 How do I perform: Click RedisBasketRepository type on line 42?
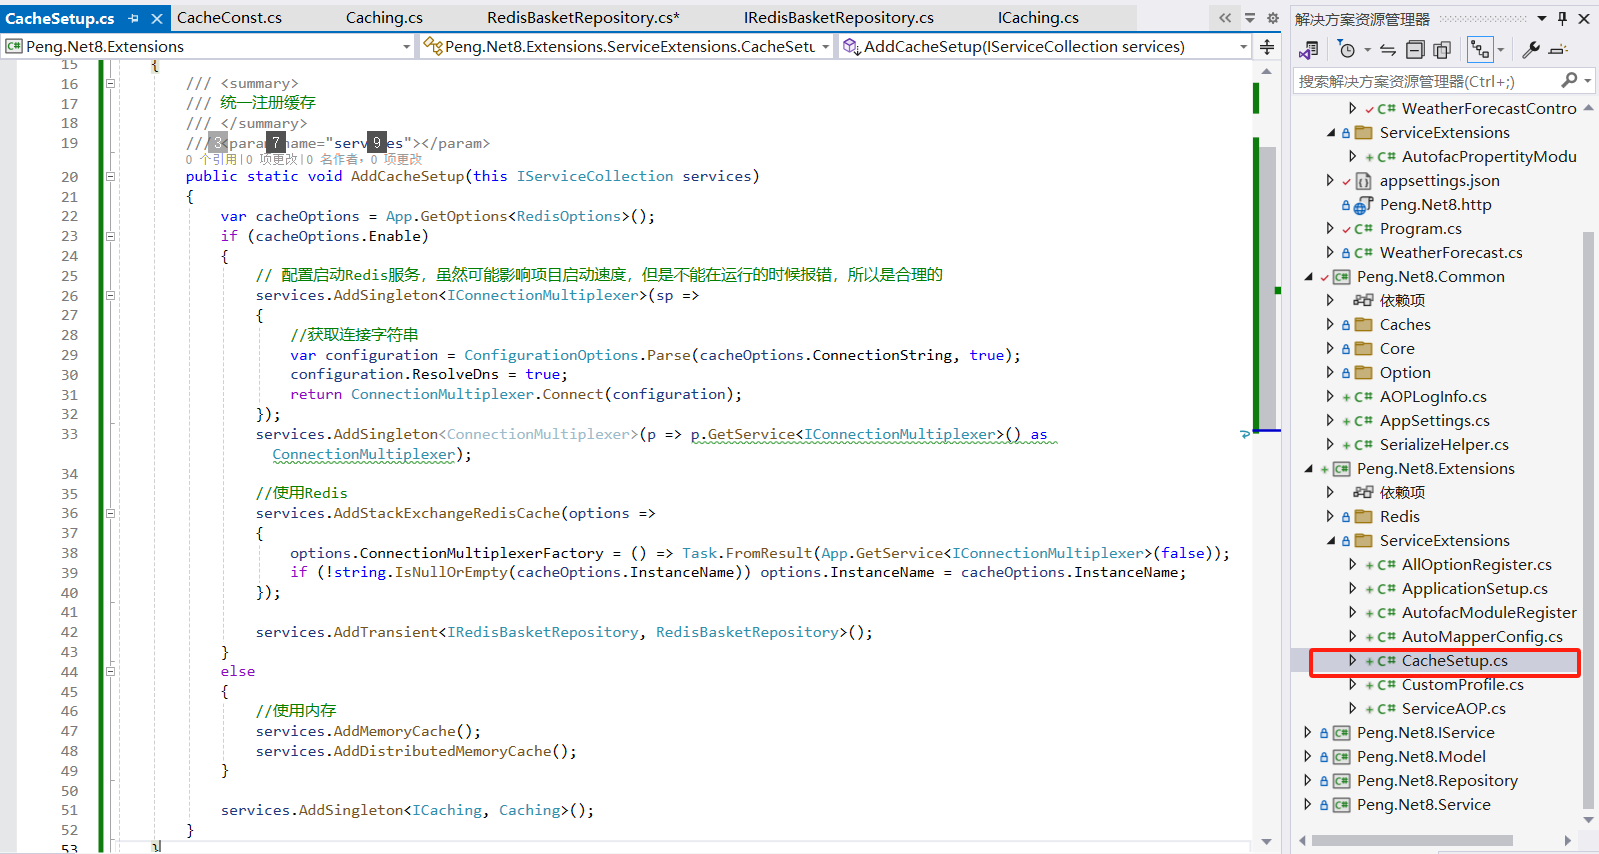747,632
